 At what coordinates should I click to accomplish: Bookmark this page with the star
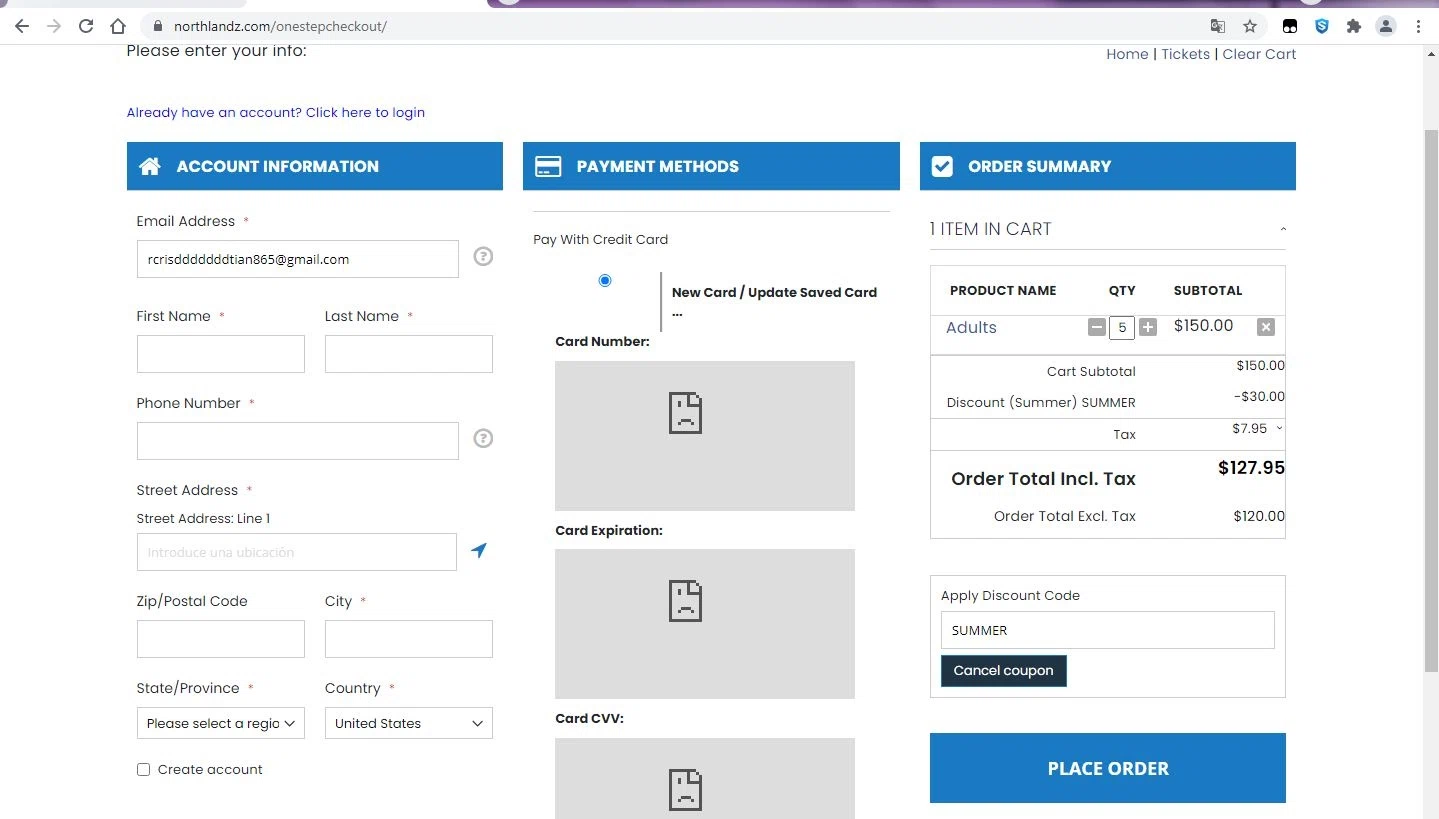(1250, 26)
